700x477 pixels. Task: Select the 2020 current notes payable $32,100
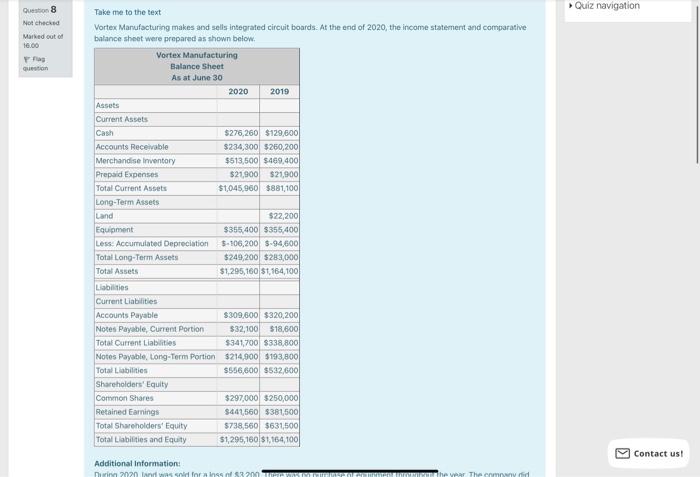(x=244, y=329)
